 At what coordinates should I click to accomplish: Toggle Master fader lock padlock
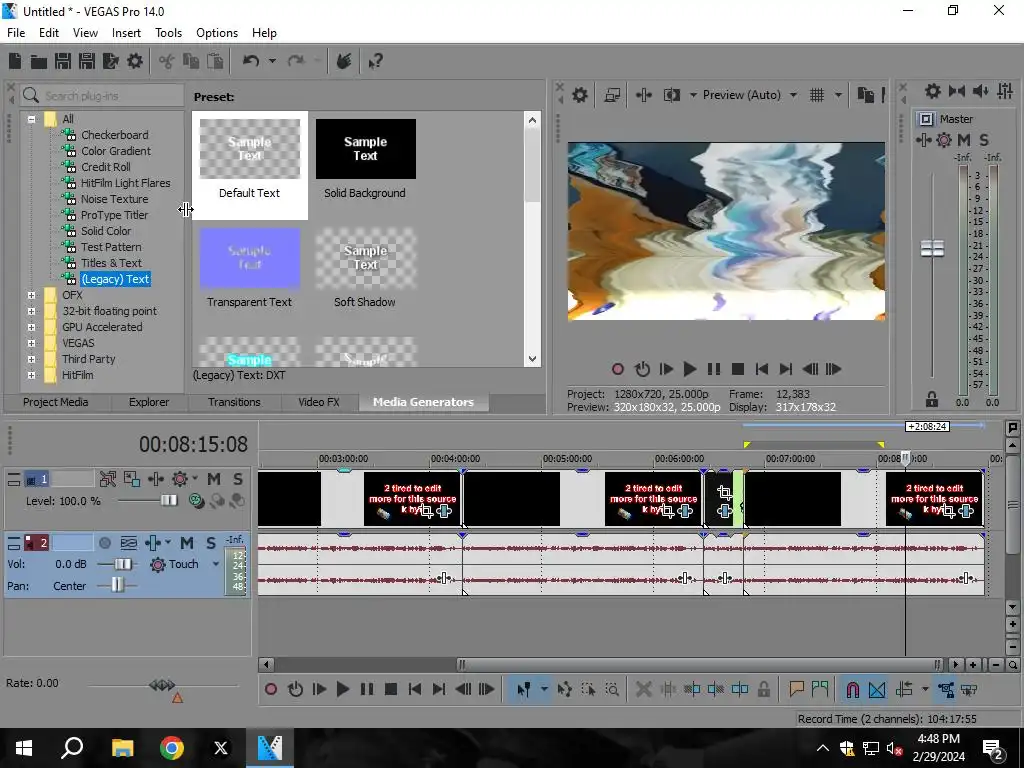(932, 399)
